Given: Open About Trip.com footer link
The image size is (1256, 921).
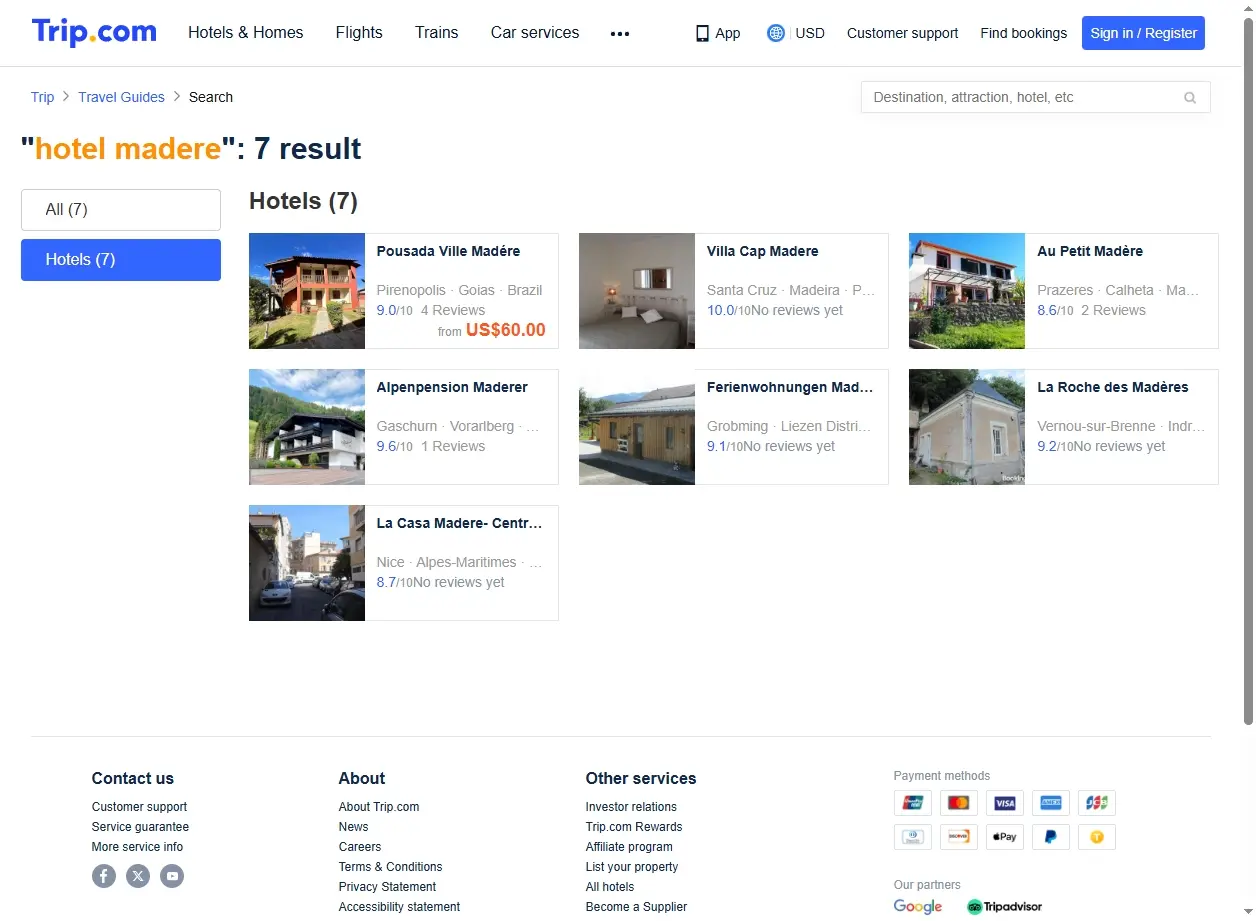Looking at the screenshot, I should pos(379,807).
